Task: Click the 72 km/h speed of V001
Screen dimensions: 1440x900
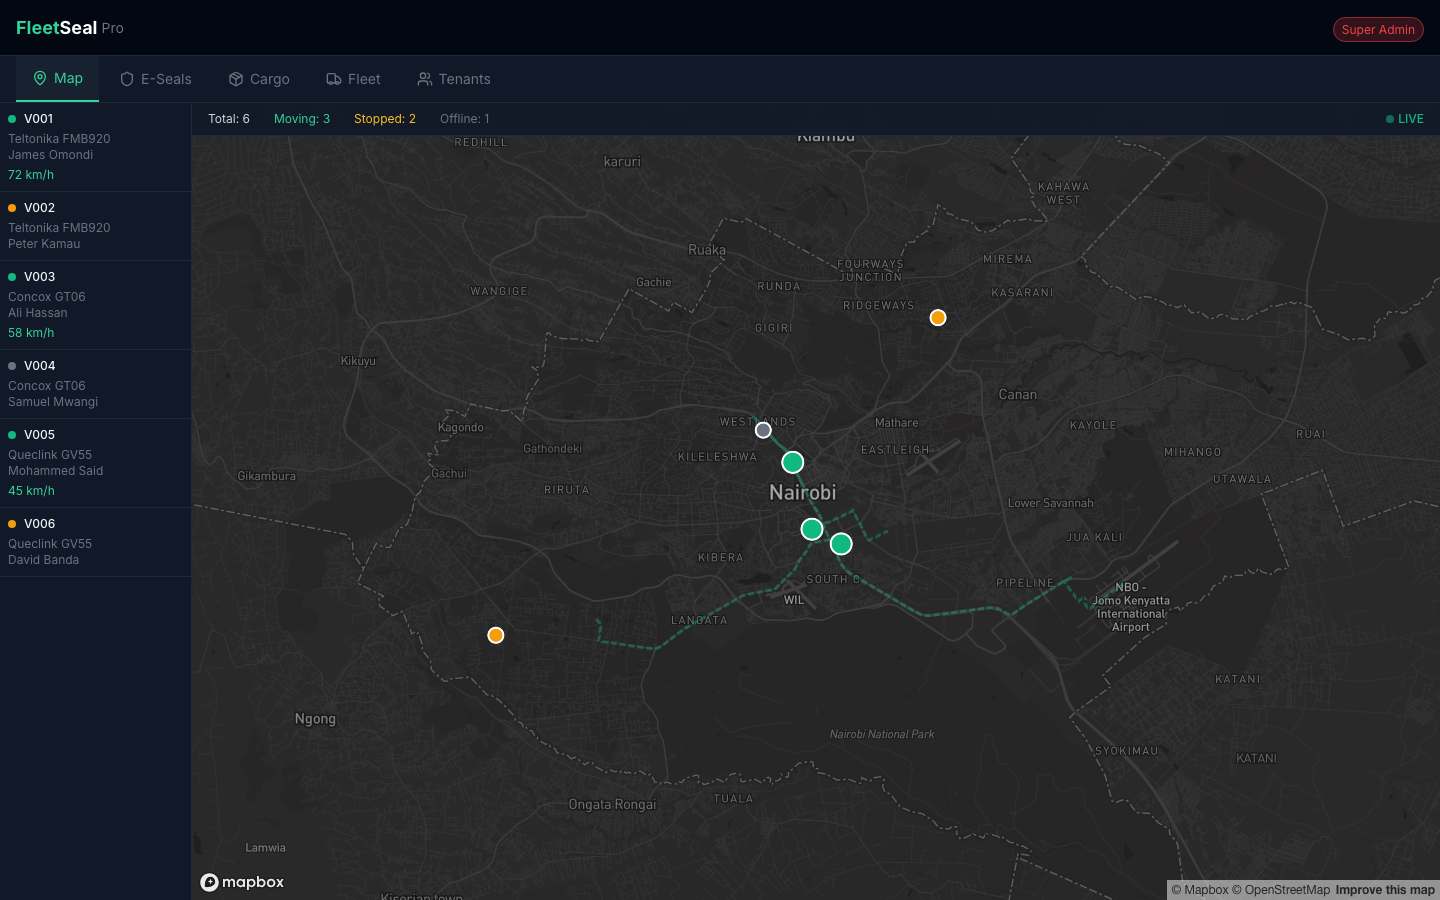Action: pyautogui.click(x=31, y=175)
